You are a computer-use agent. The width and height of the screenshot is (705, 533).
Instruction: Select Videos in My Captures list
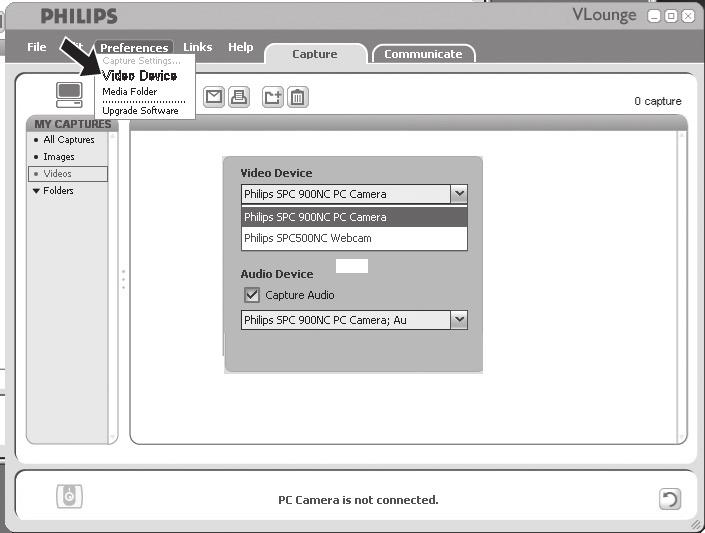pyautogui.click(x=68, y=174)
